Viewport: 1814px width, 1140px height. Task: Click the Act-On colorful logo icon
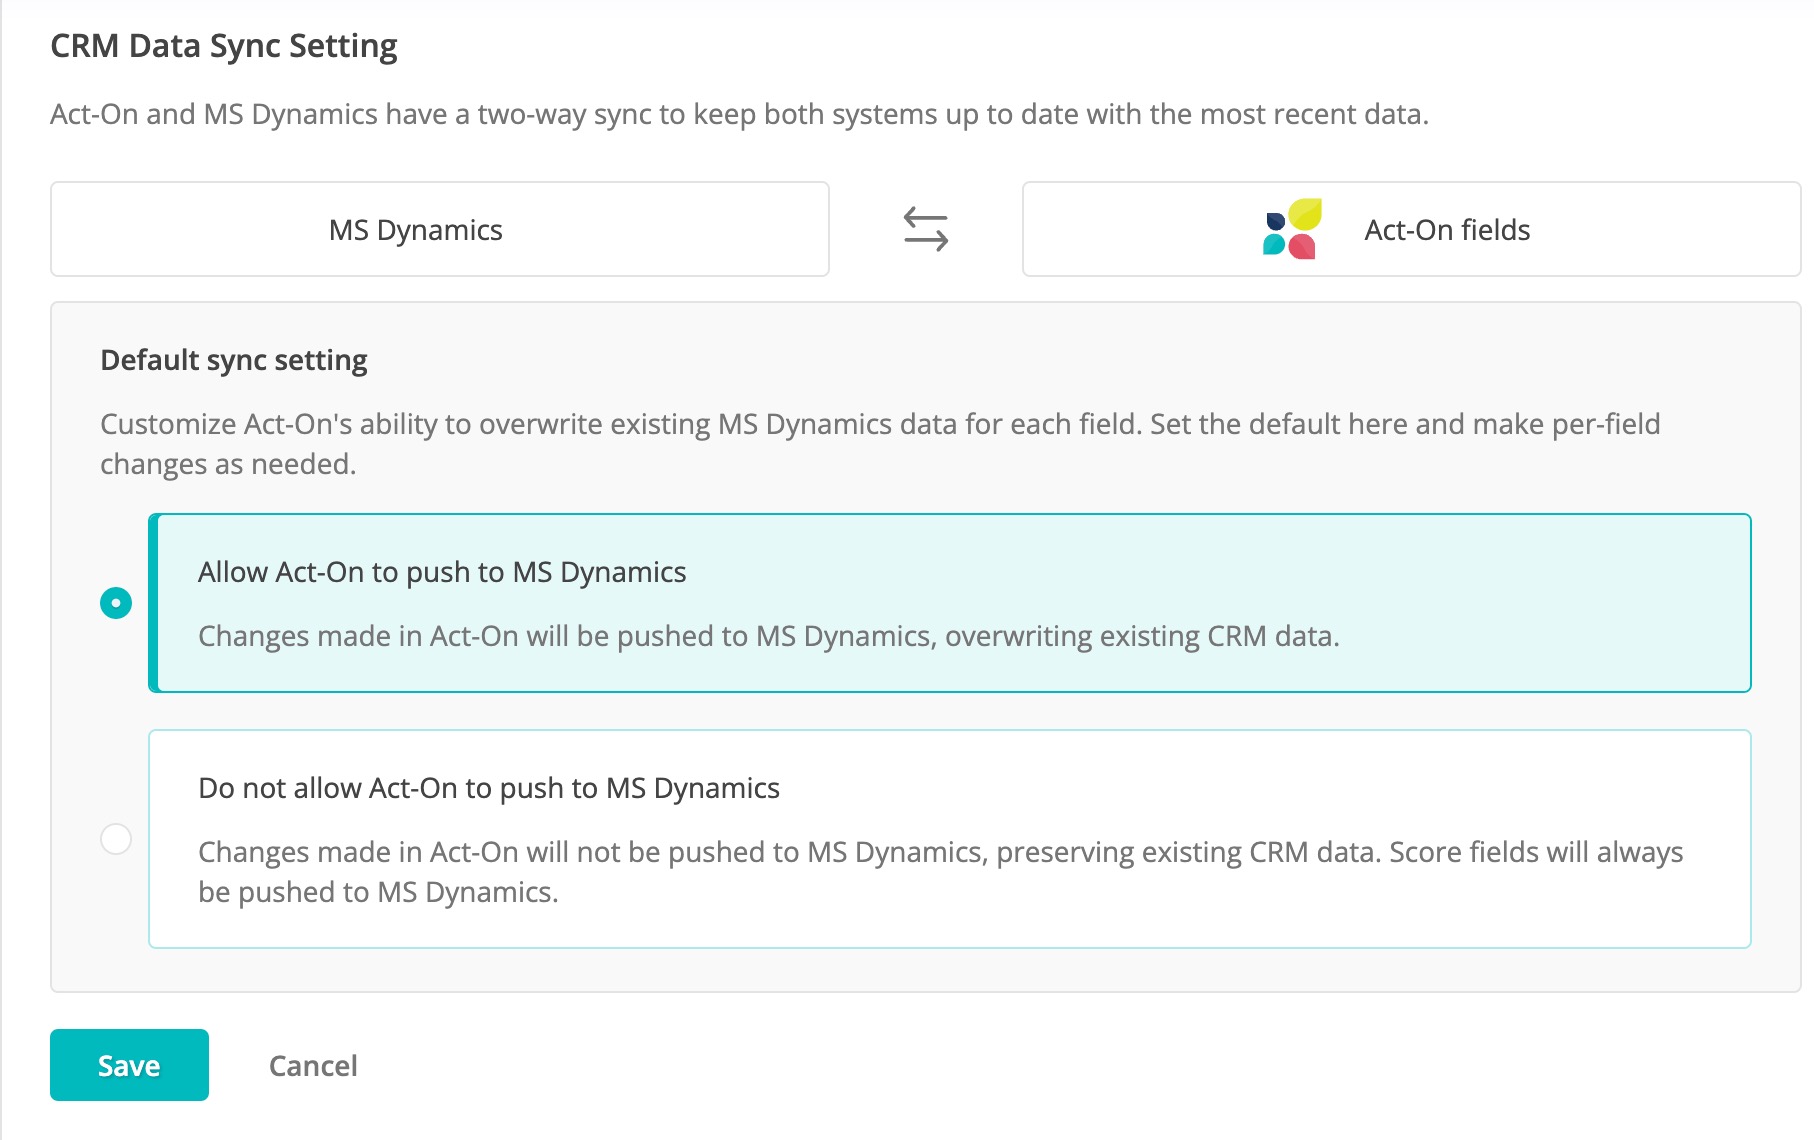(x=1293, y=229)
